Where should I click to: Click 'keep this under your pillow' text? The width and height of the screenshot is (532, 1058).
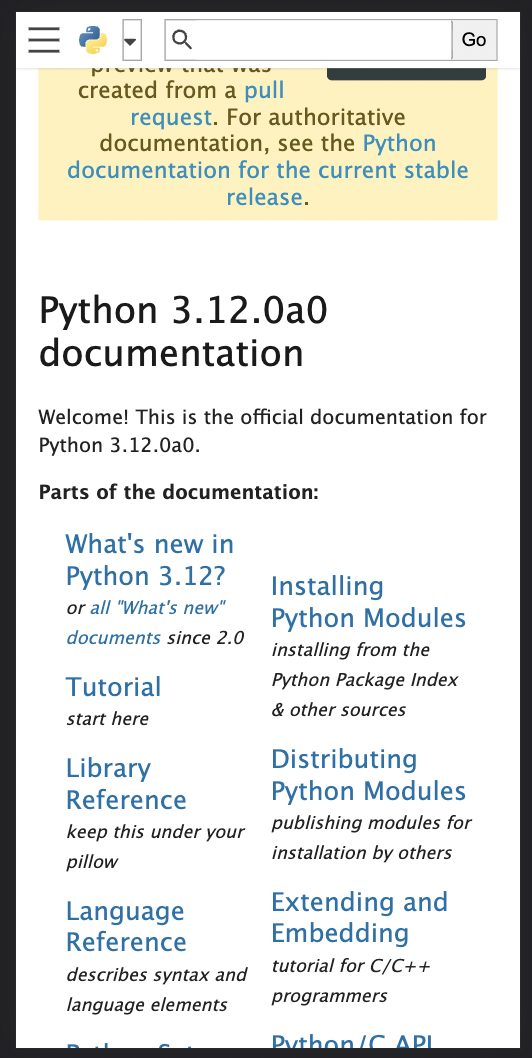pos(155,846)
